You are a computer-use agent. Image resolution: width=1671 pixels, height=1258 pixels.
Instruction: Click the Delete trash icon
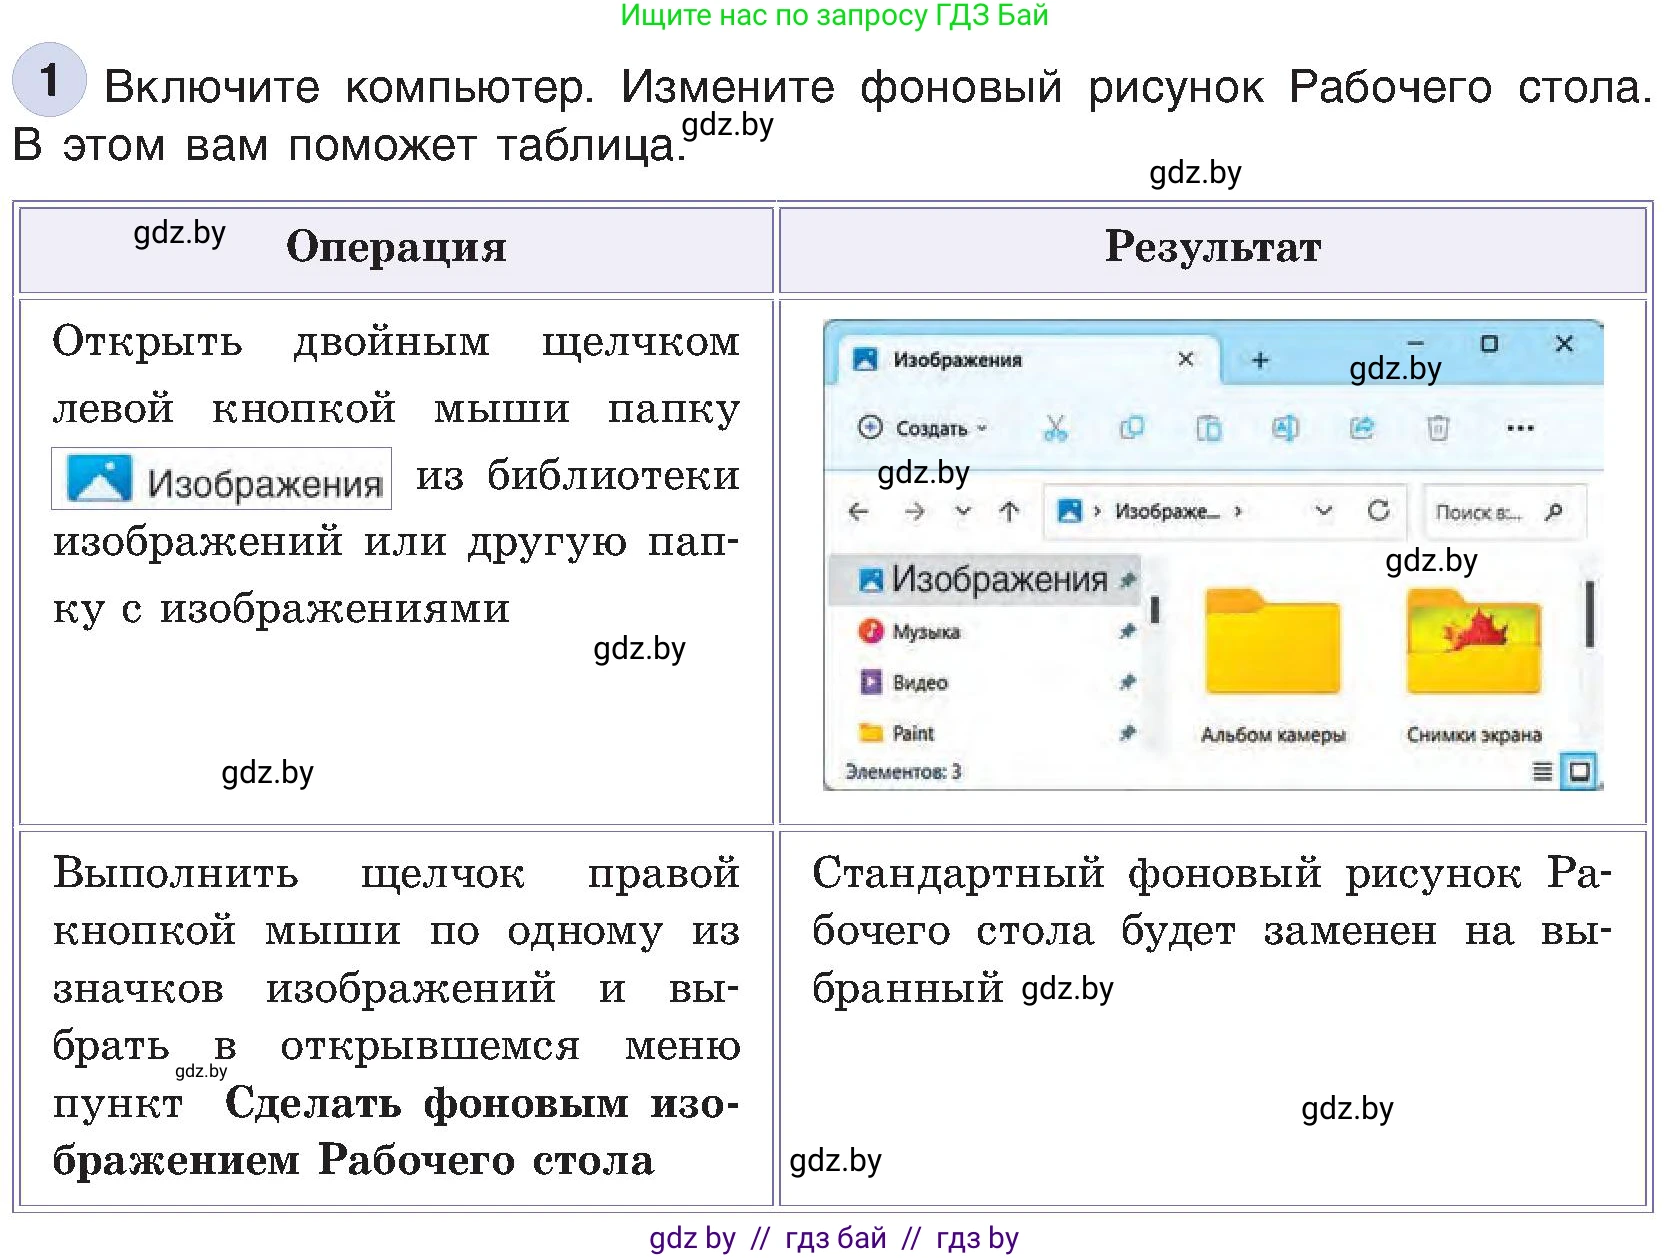click(x=1438, y=429)
